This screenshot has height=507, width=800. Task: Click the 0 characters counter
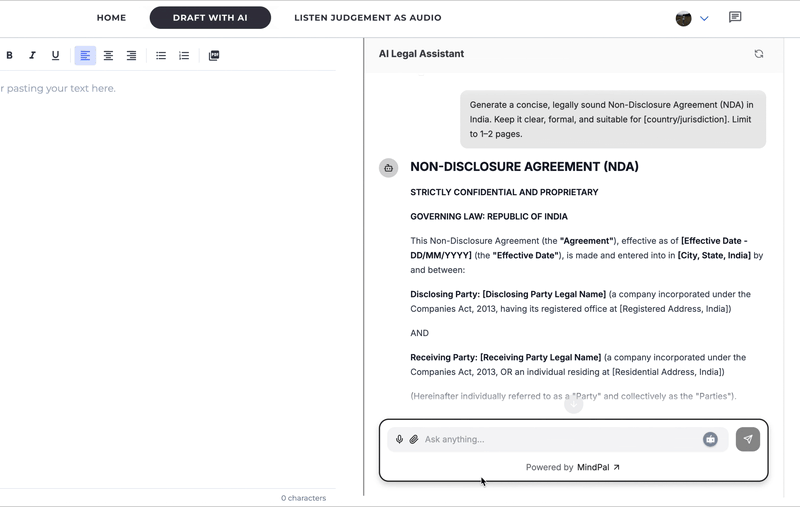303,498
